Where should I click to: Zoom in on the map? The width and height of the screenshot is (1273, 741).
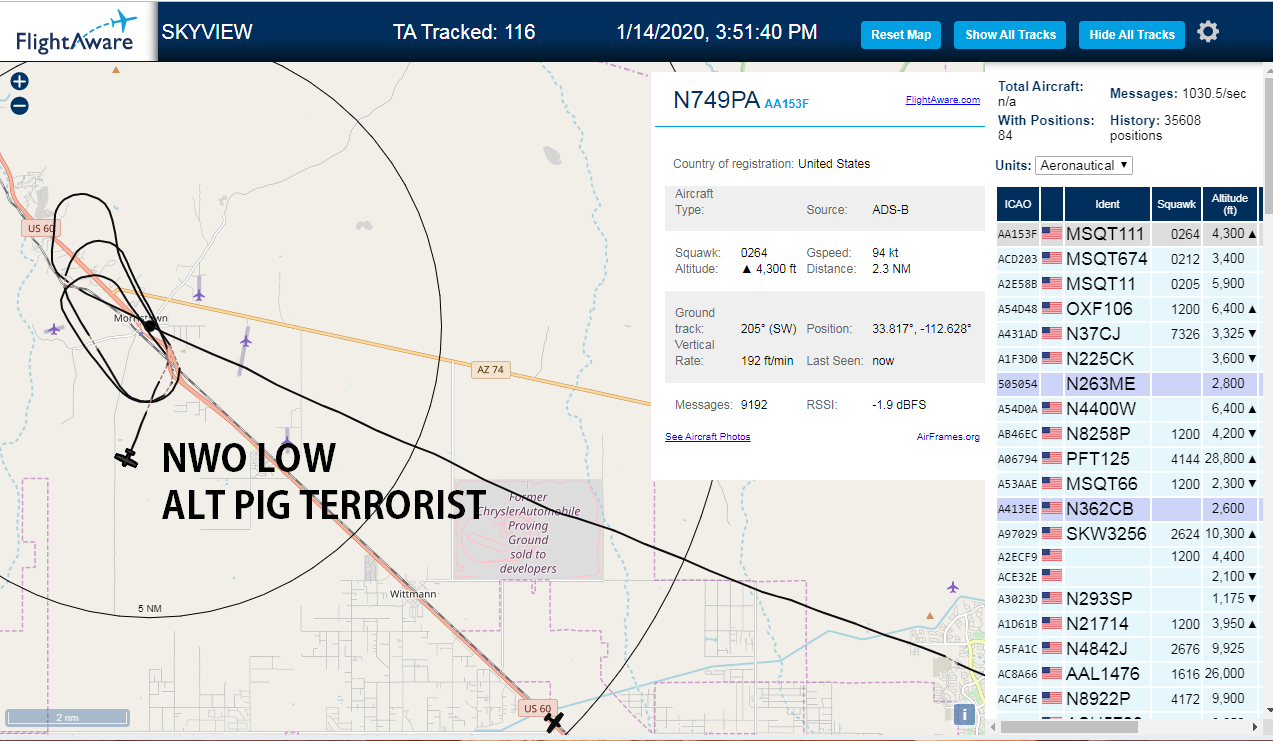pos(19,82)
